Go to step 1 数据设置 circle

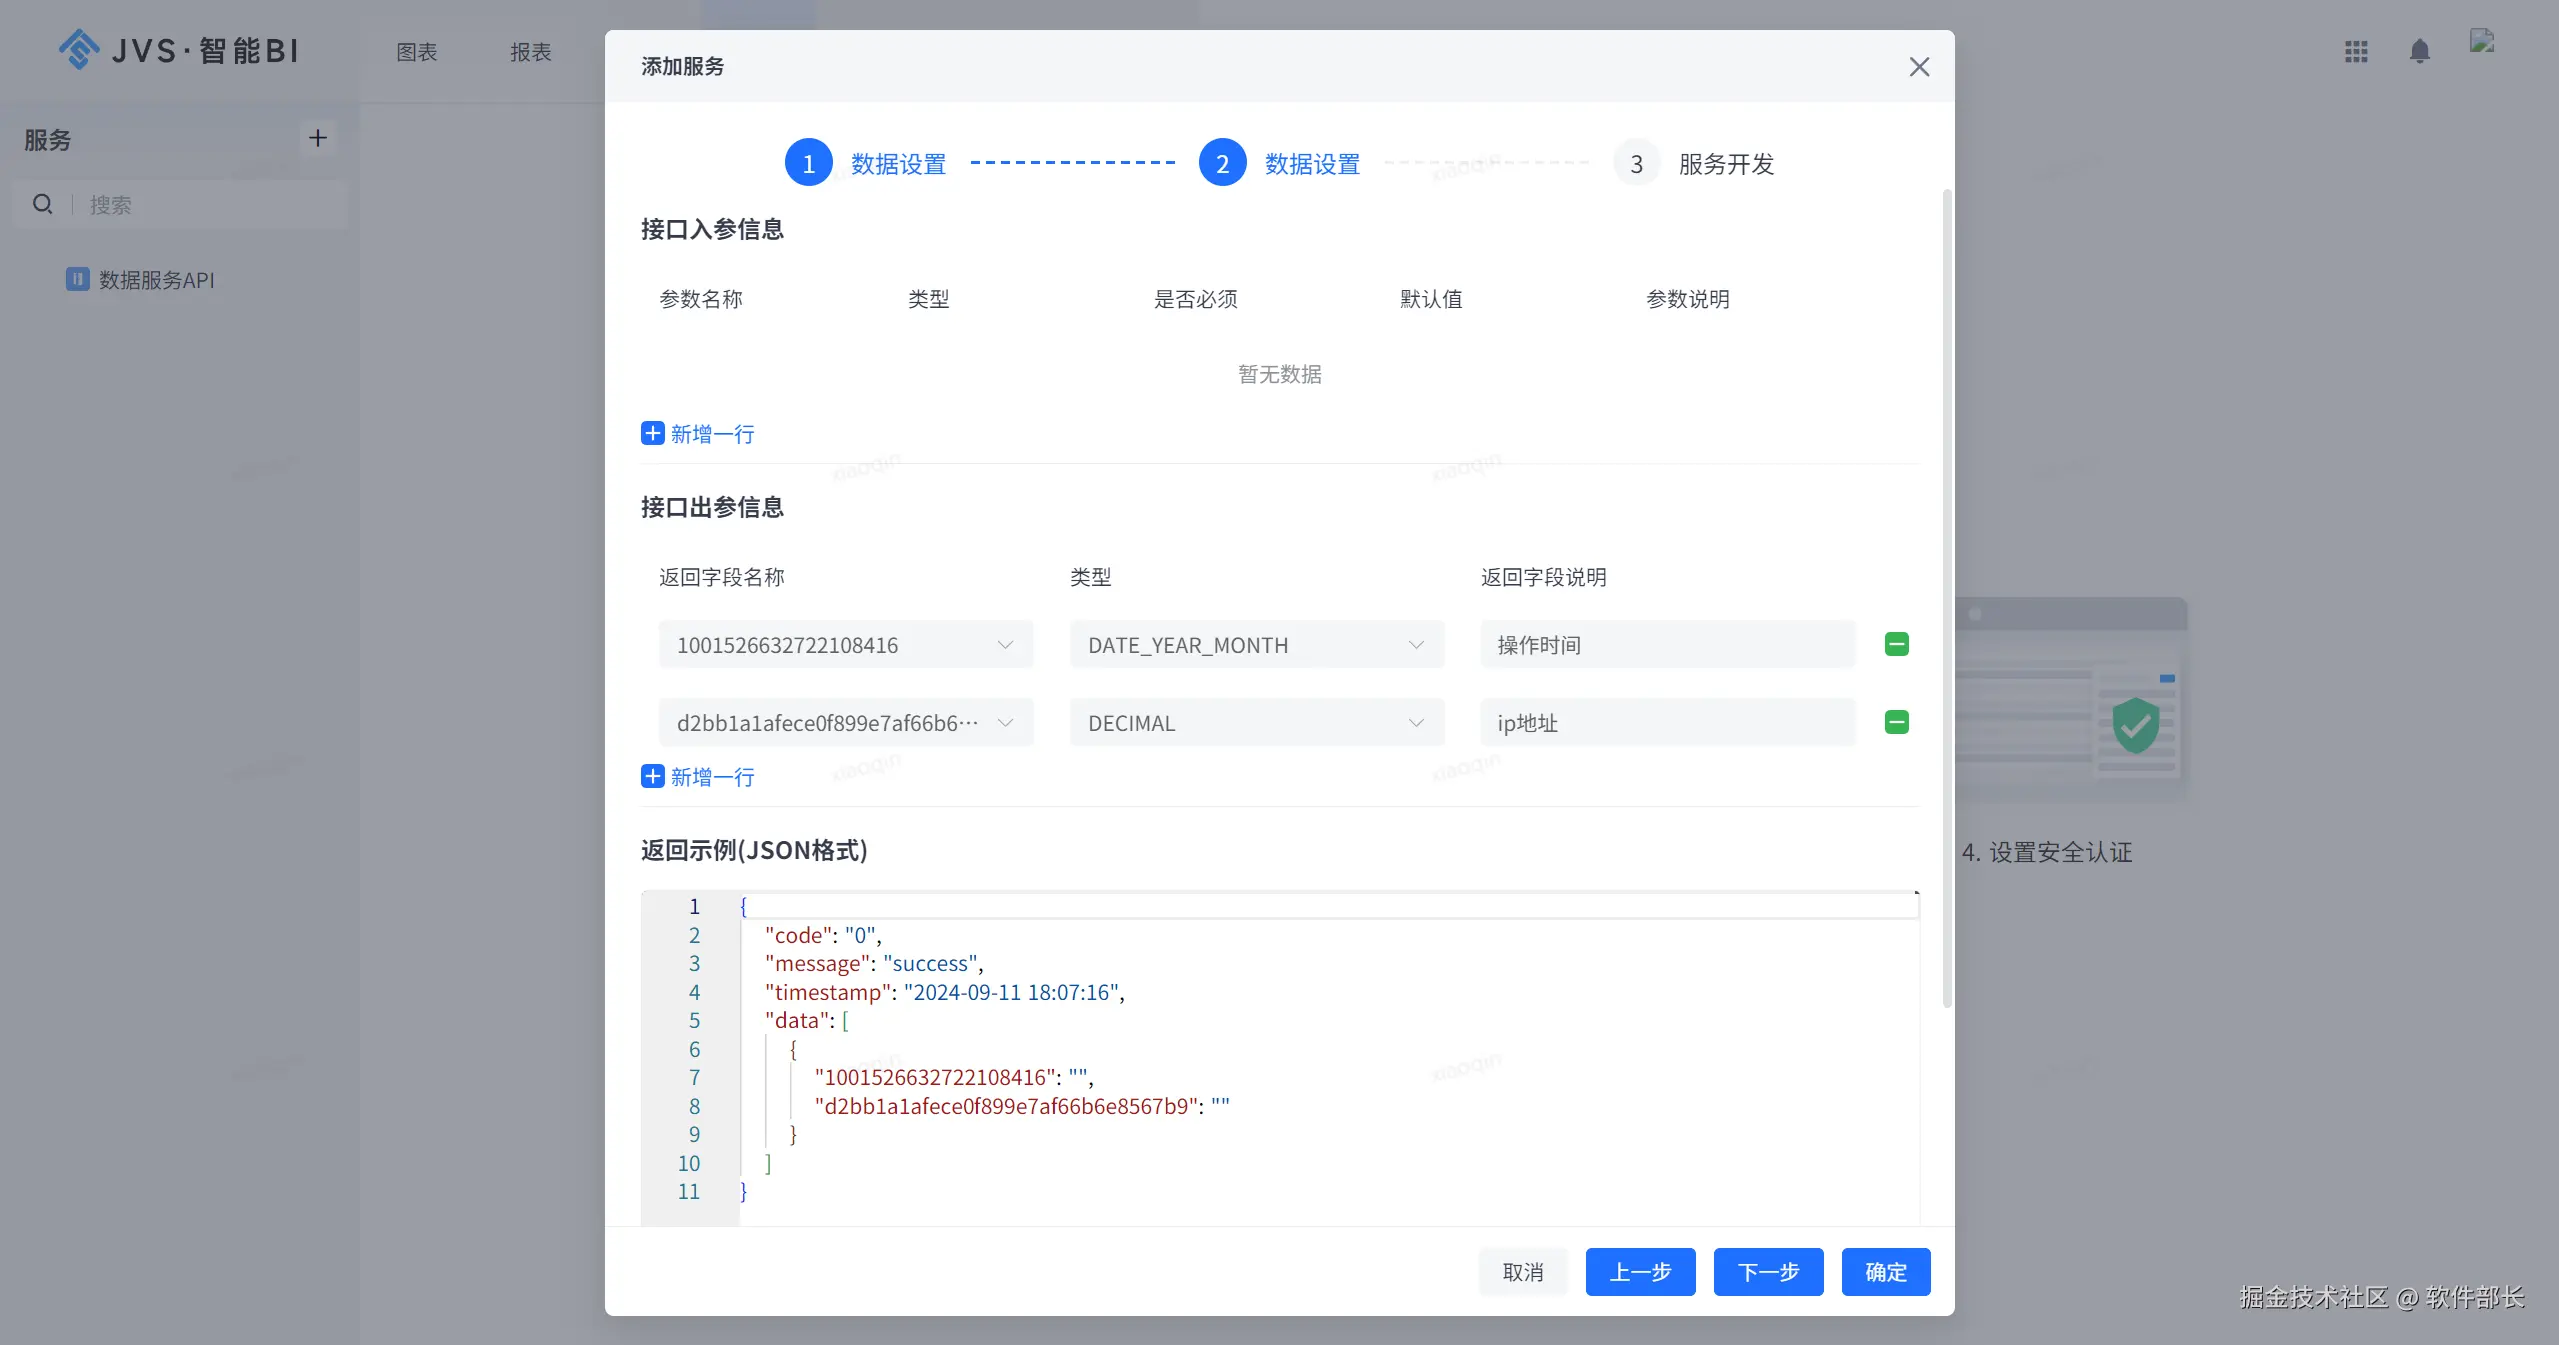[808, 163]
